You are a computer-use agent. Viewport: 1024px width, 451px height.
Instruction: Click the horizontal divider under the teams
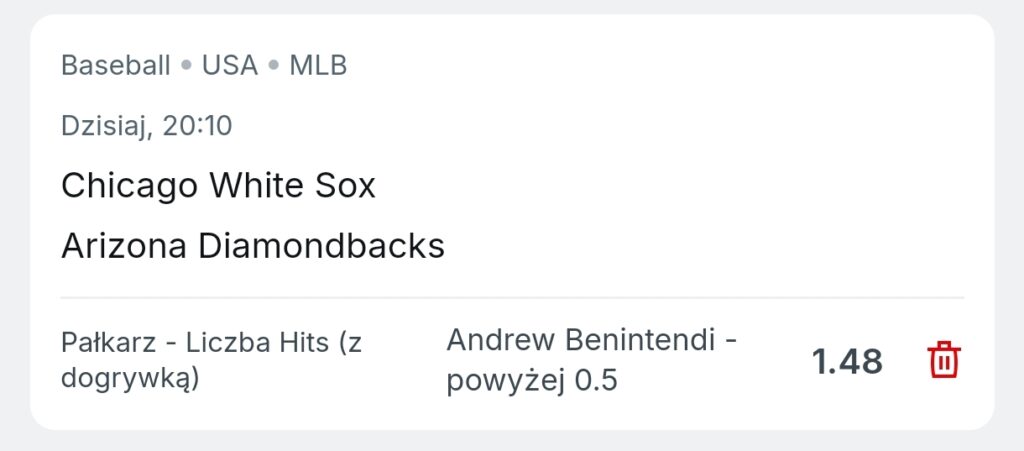(512, 298)
